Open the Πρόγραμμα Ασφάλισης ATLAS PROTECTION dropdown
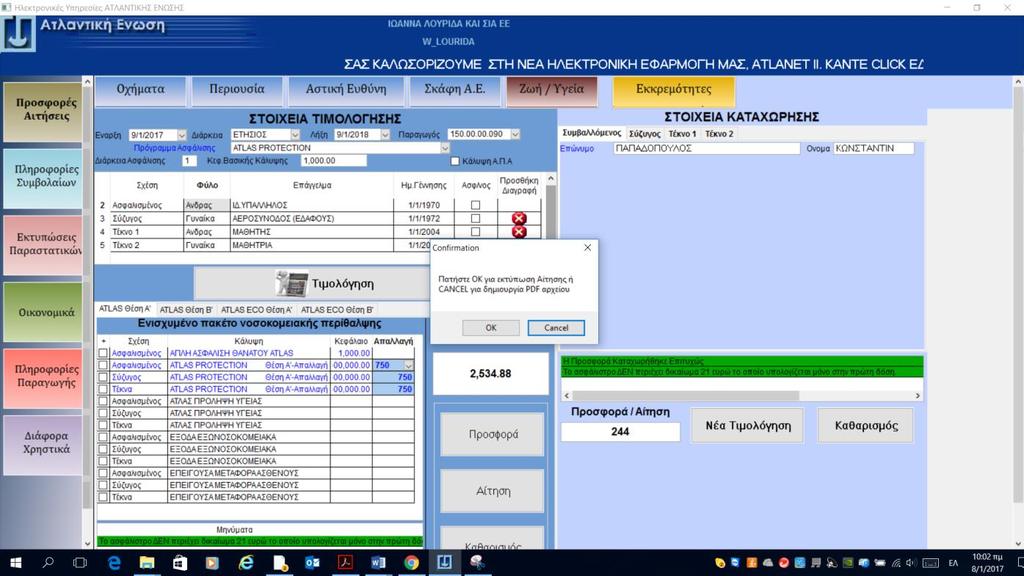 tap(445, 148)
